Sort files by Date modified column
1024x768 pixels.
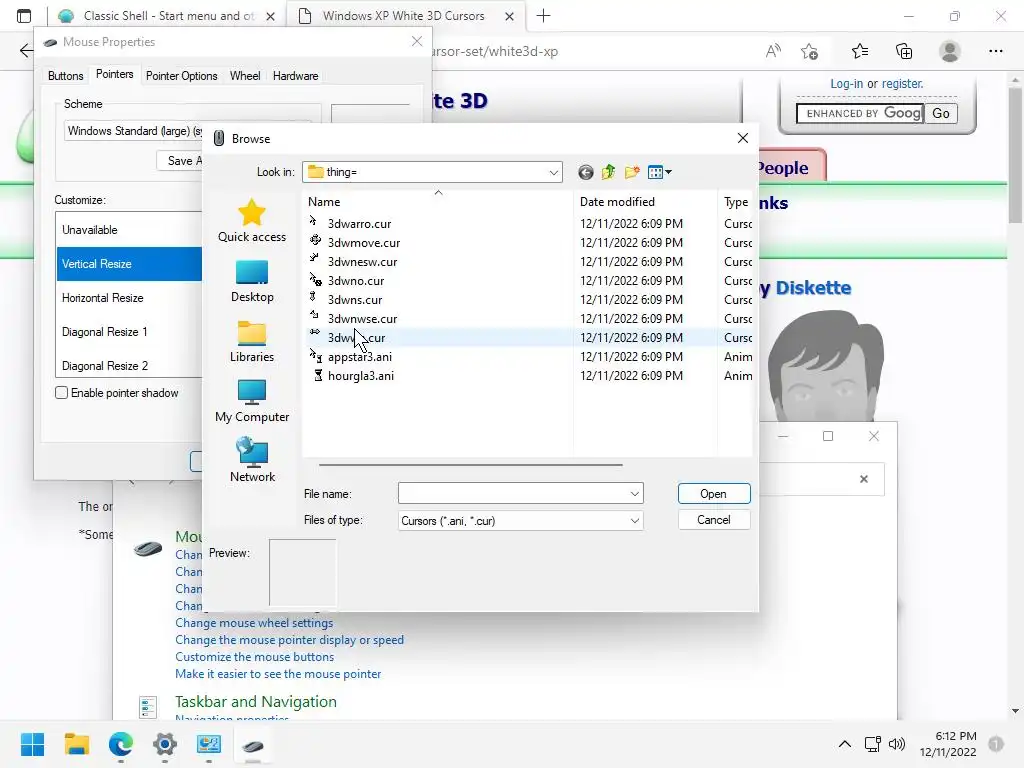(x=645, y=202)
